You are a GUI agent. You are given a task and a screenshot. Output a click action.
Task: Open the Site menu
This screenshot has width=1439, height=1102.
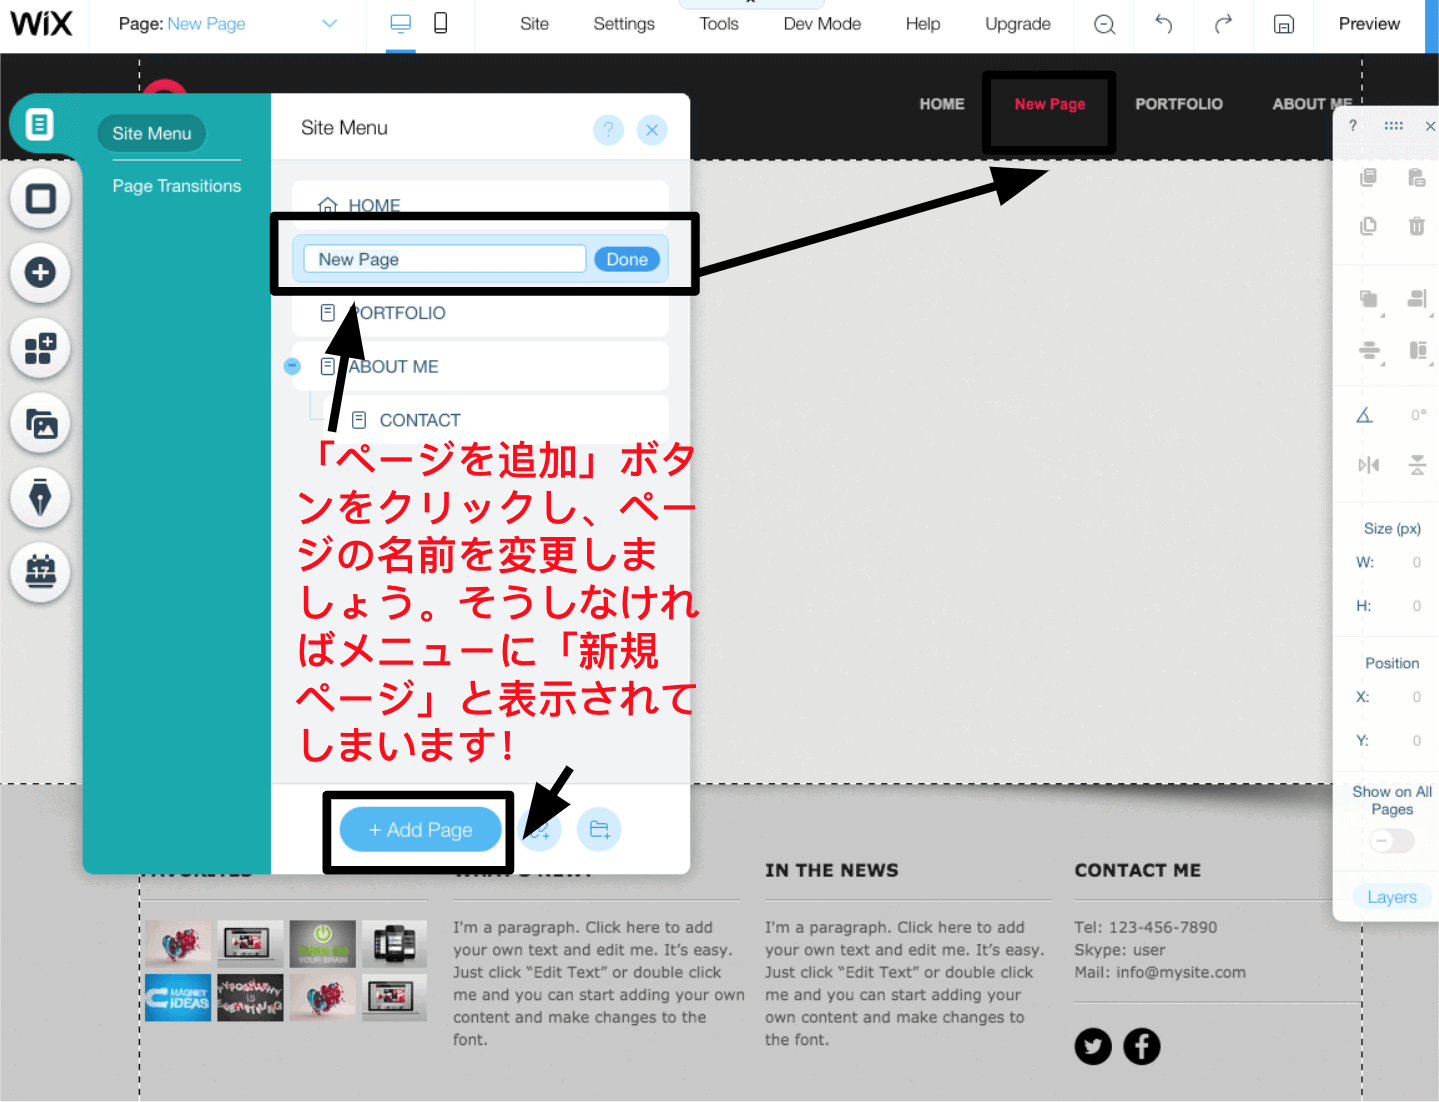pos(534,24)
